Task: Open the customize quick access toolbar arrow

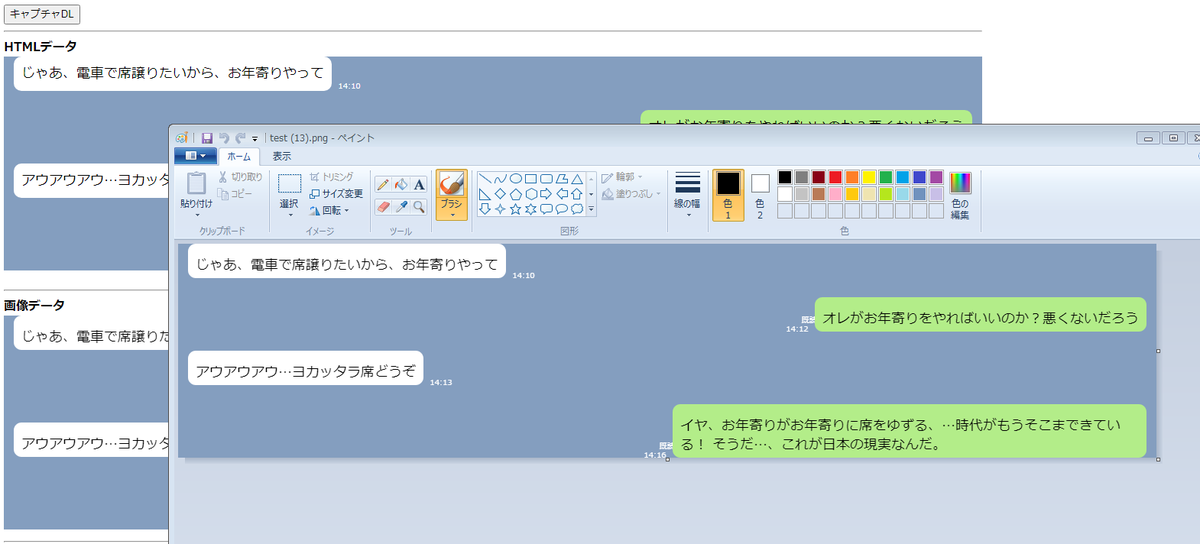Action: [x=255, y=138]
